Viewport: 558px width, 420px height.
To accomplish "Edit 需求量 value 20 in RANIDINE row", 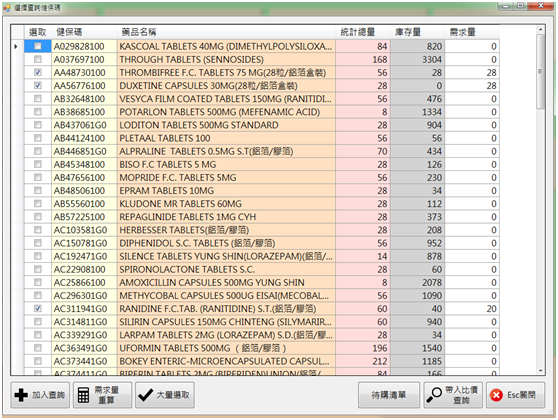I will [x=472, y=309].
